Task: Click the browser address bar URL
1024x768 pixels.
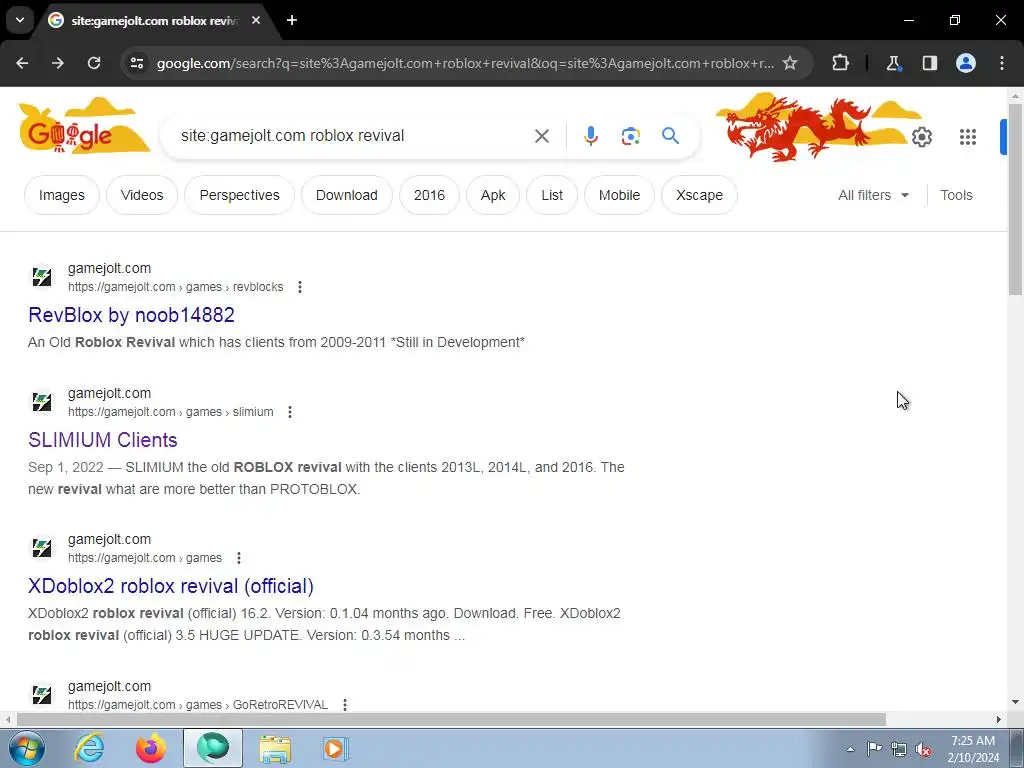Action: pos(465,63)
